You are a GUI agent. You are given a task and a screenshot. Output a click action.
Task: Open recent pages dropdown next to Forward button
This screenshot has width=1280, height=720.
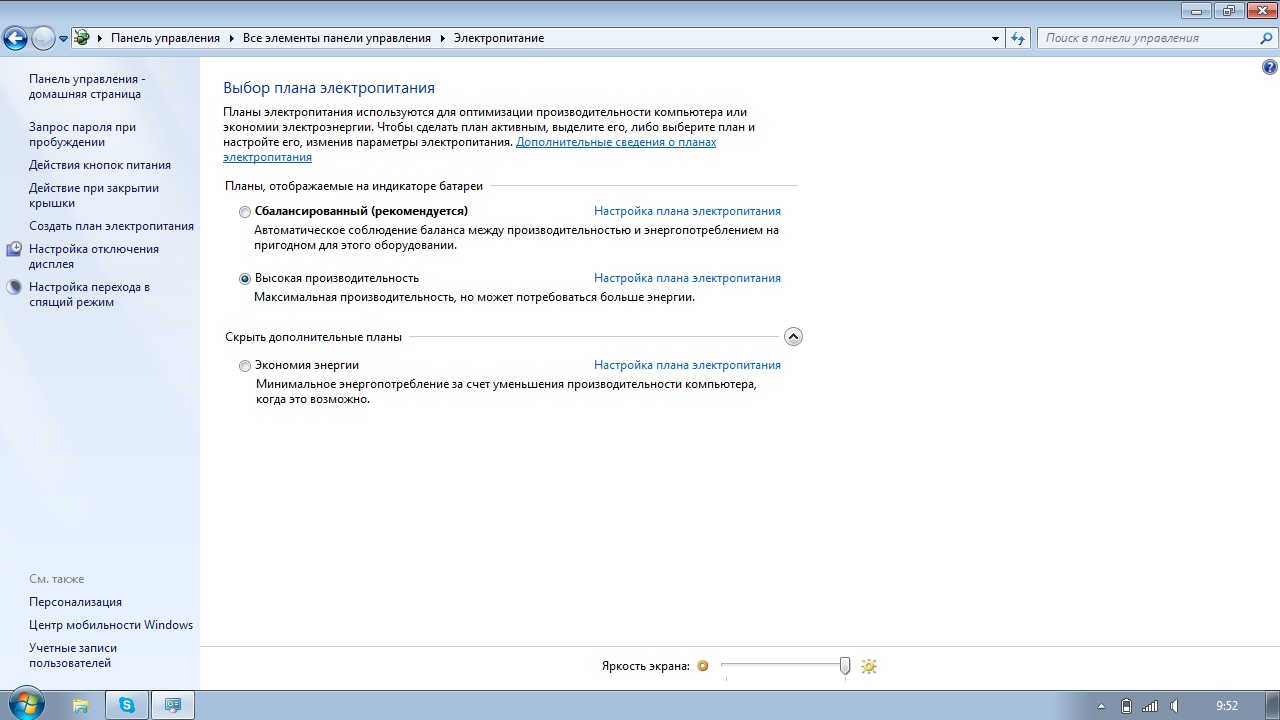tap(64, 39)
